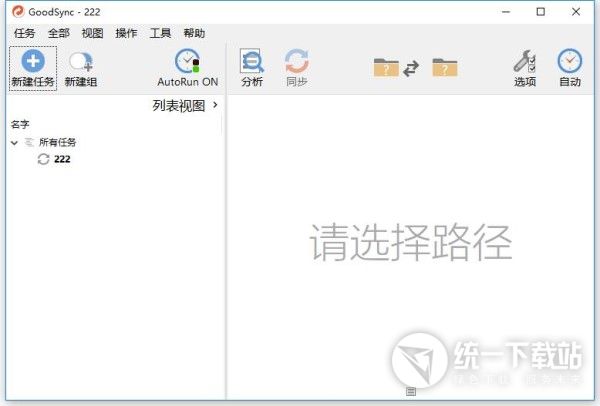The width and height of the screenshot is (600, 406).
Task: Click the 新建任务 (New Job) plus icon
Action: click(33, 61)
